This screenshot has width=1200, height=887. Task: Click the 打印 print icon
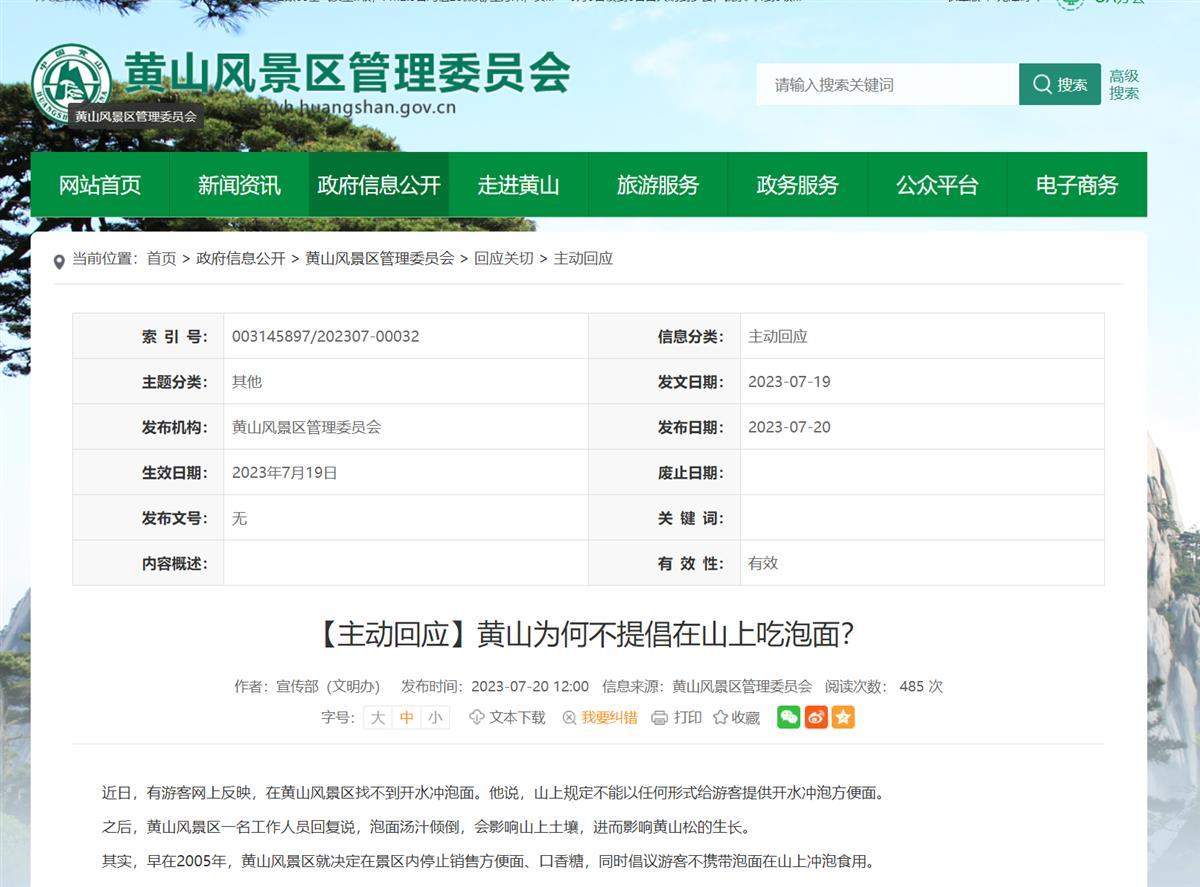[660, 717]
